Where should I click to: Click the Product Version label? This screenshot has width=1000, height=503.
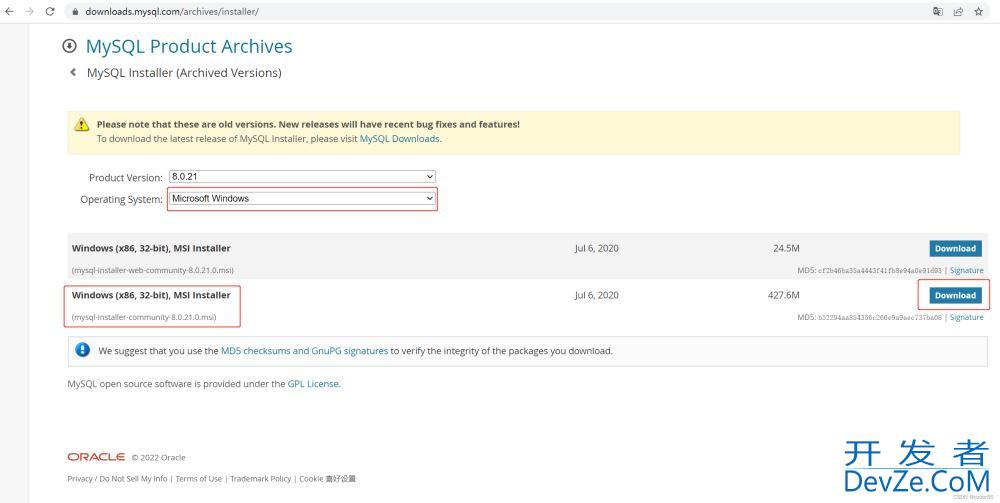click(126, 178)
